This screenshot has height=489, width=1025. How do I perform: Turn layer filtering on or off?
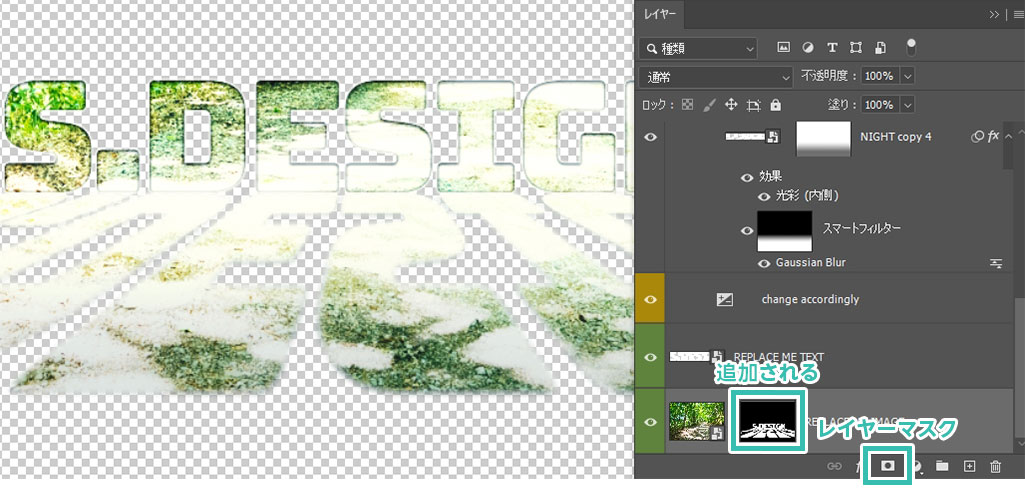910,45
